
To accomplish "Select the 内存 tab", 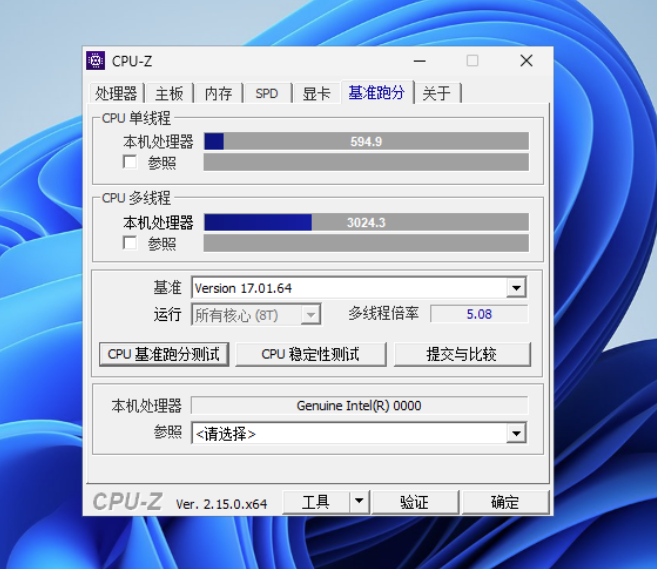I will pyautogui.click(x=218, y=93).
